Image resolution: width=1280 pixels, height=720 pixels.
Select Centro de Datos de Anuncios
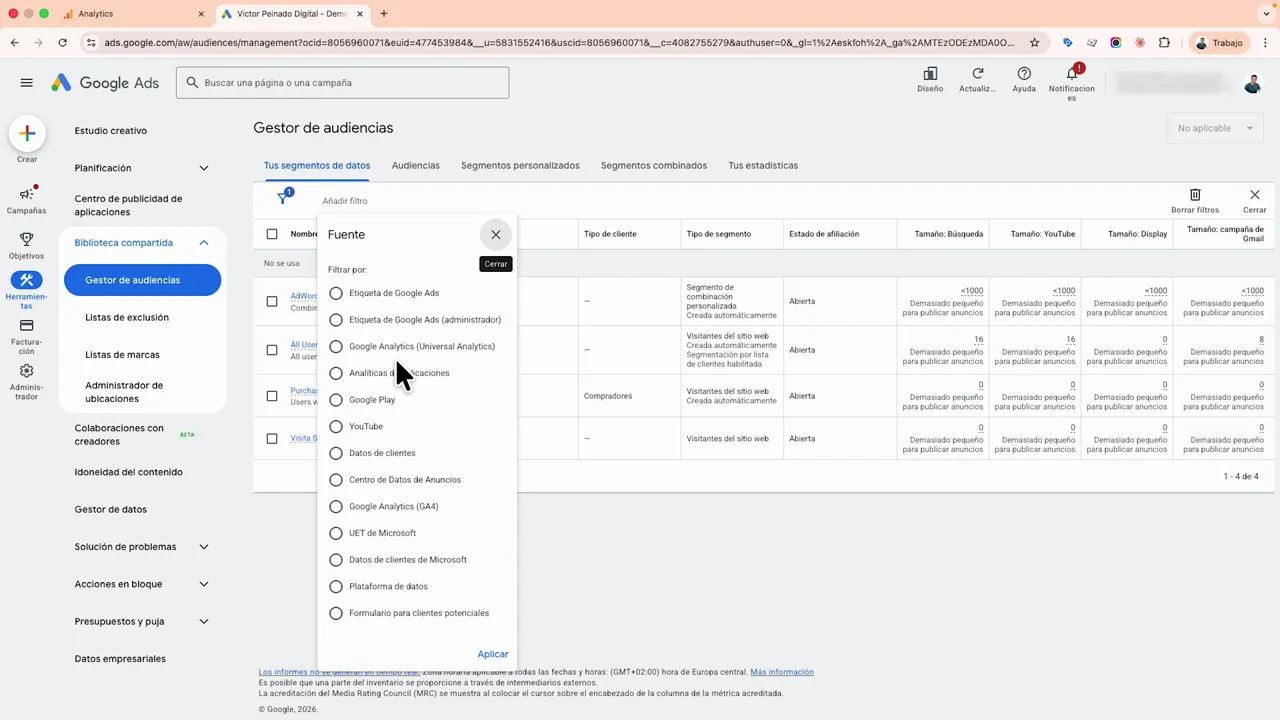coord(336,480)
